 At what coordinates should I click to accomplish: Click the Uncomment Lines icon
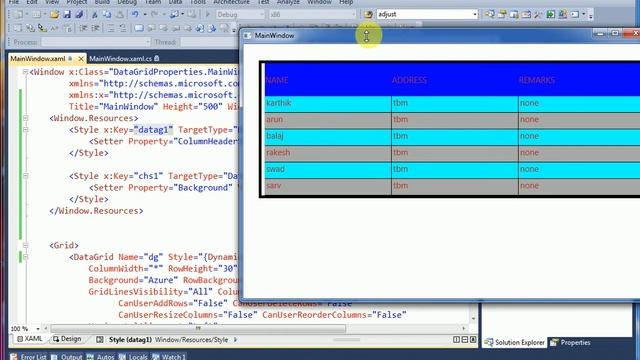coord(123,28)
